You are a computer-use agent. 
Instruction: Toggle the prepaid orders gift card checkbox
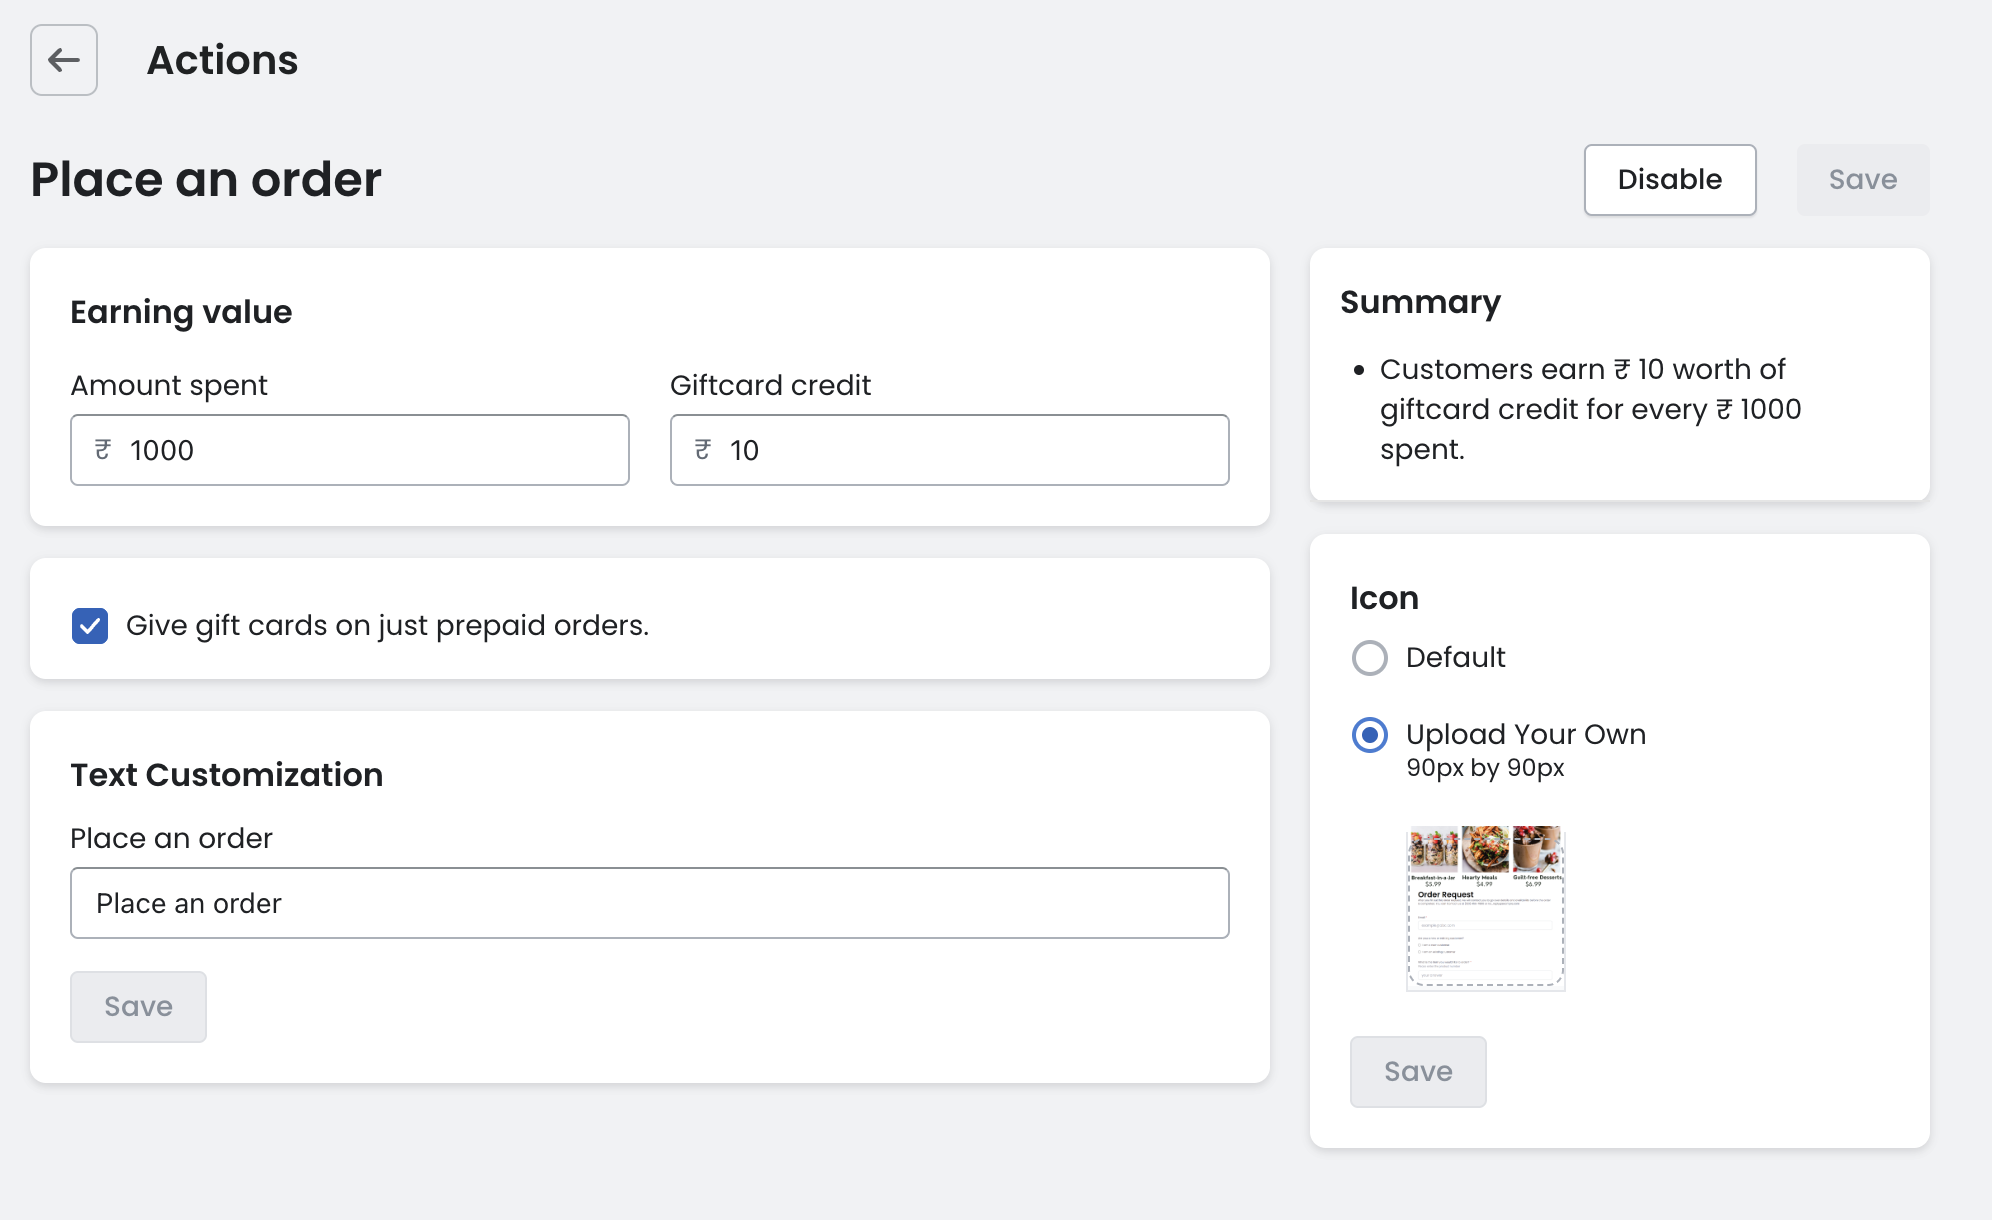coord(90,626)
